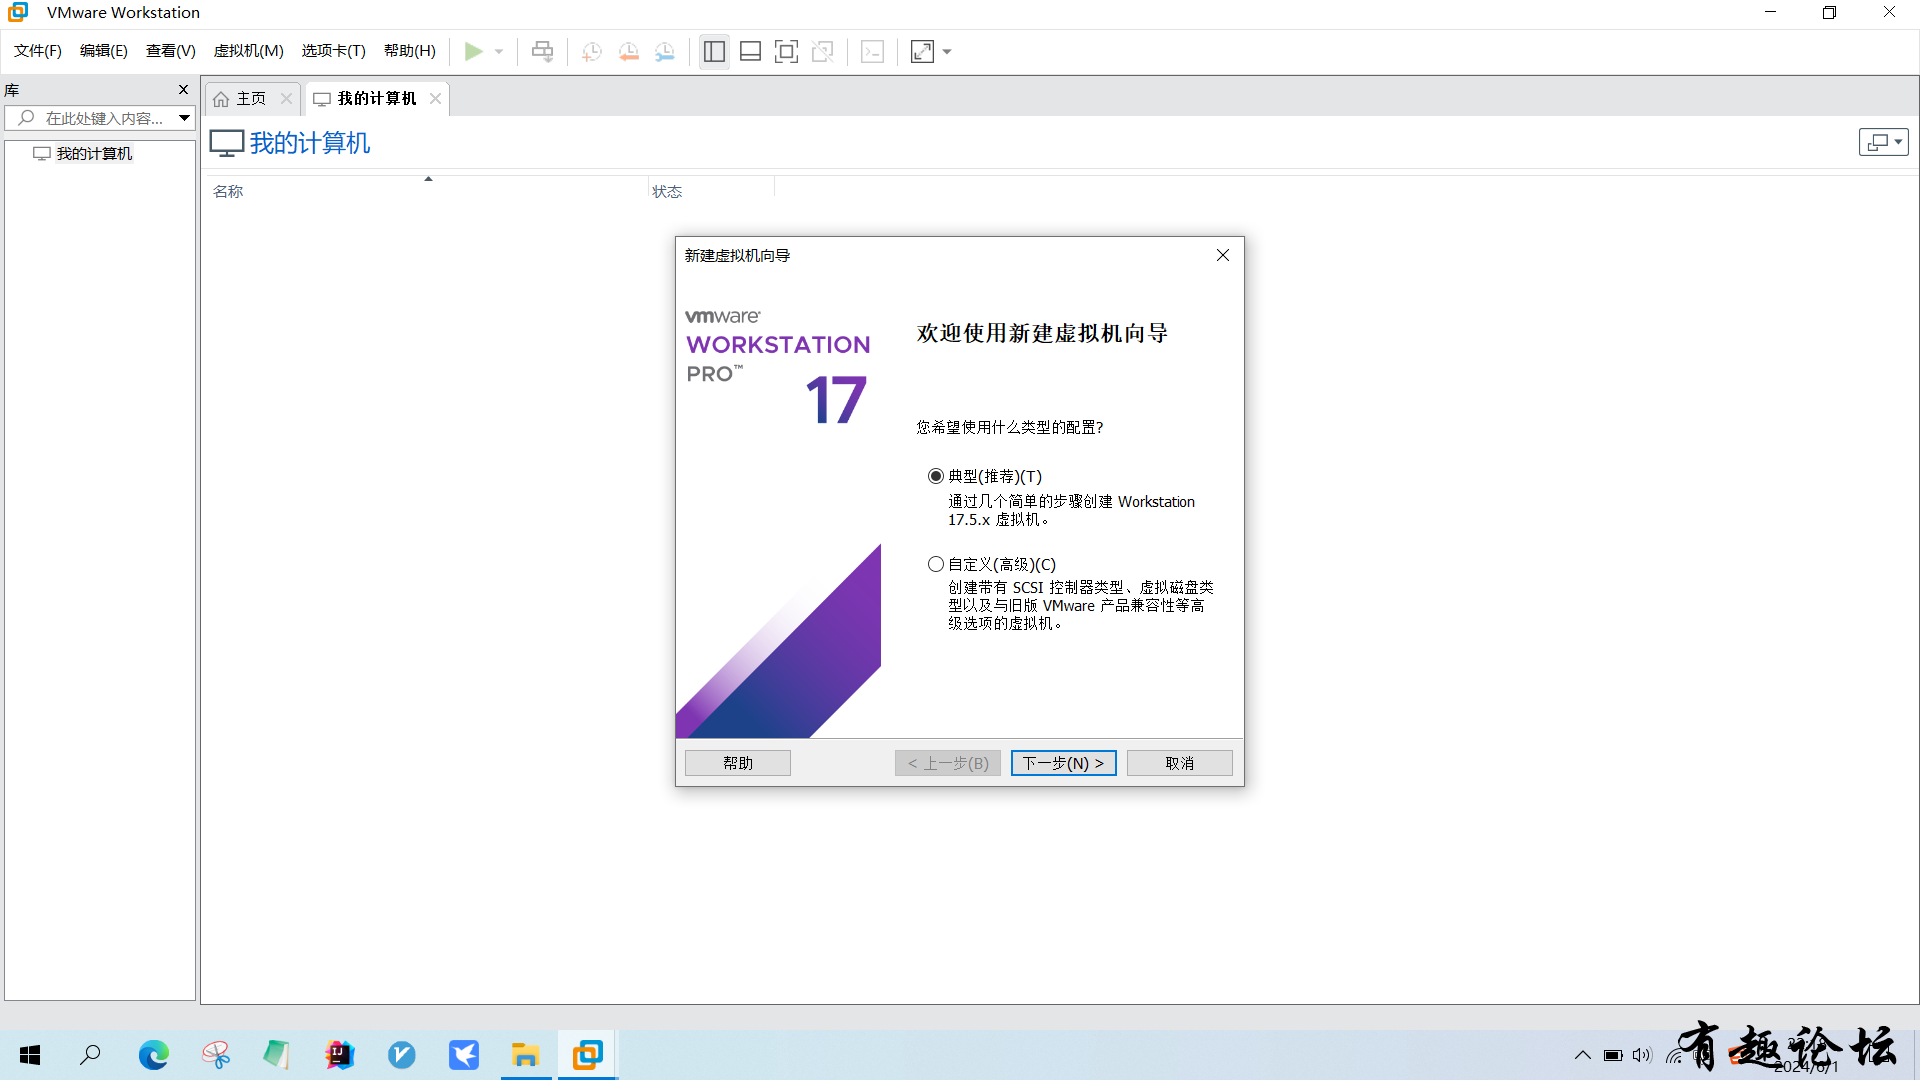Sort by the 名称 column header

tap(228, 191)
